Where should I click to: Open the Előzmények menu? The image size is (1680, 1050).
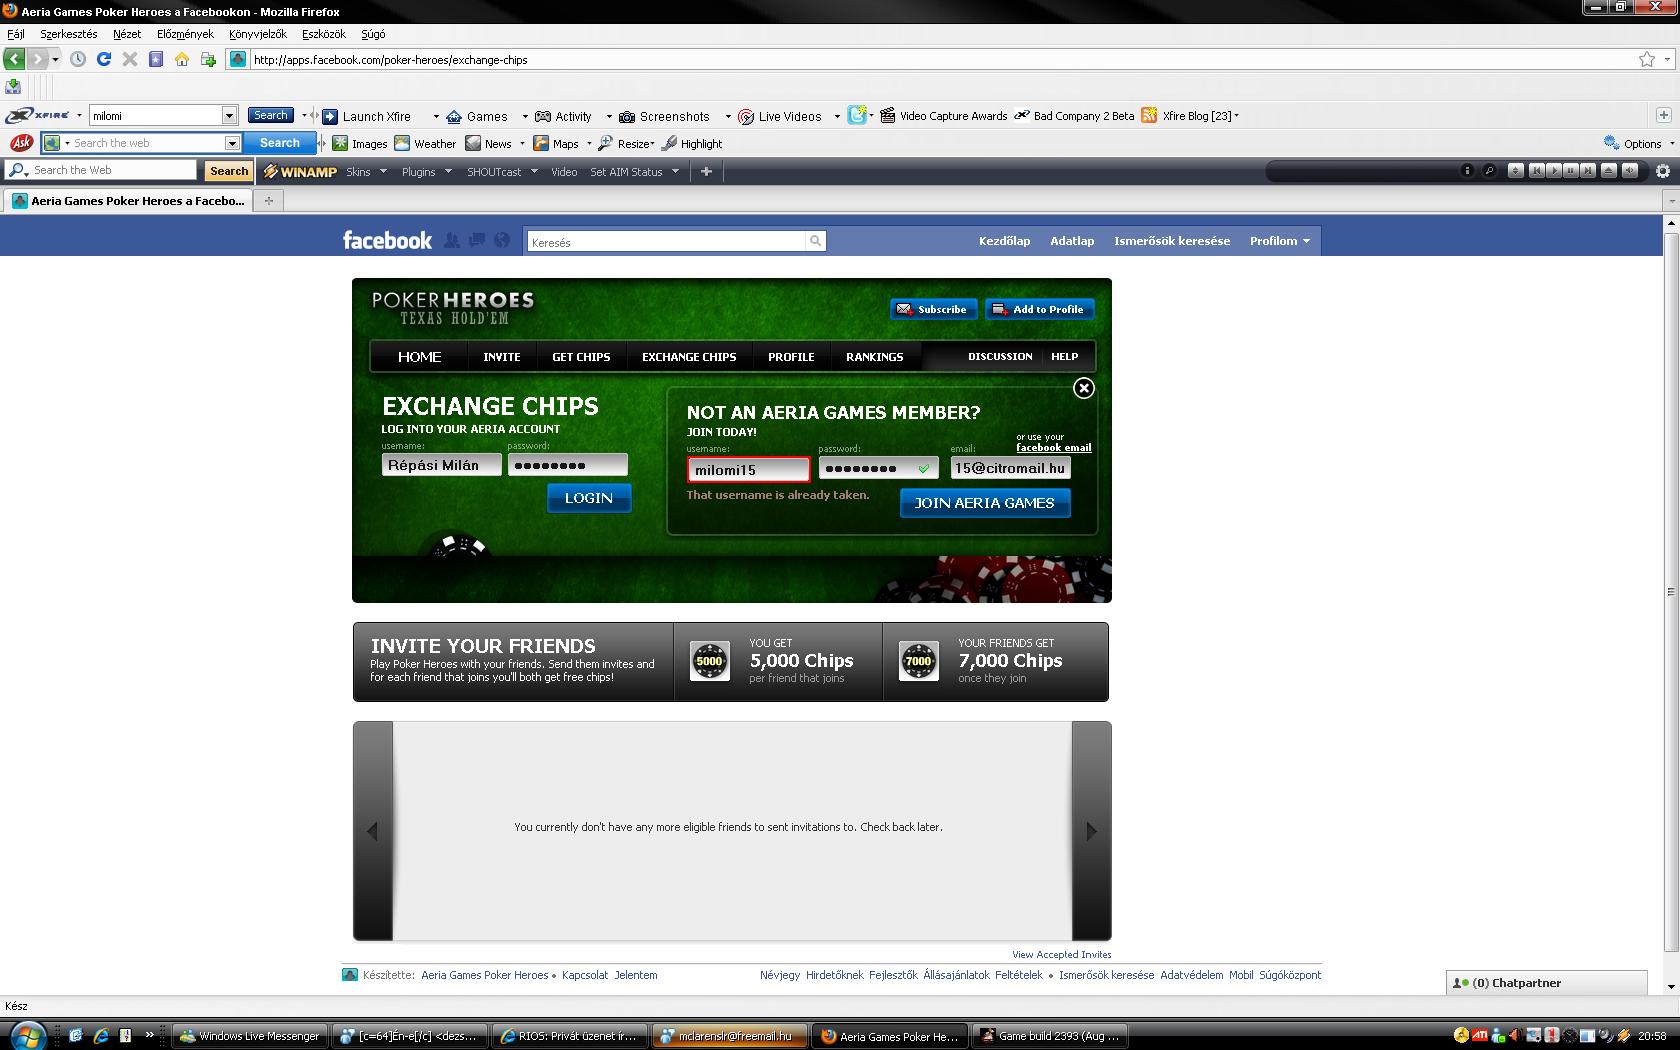click(x=185, y=34)
